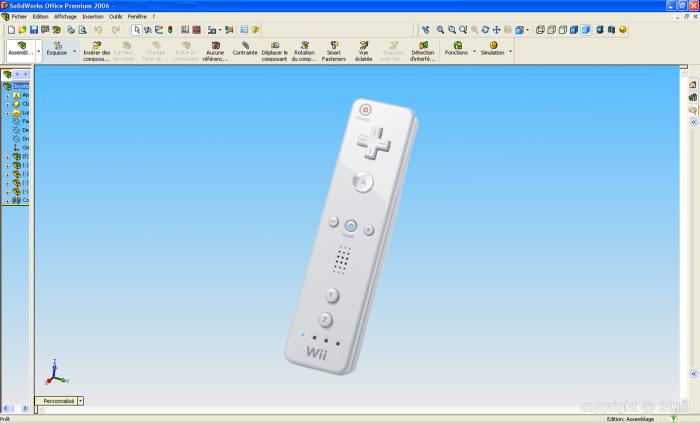Select the Pan view tool

(x=496, y=30)
